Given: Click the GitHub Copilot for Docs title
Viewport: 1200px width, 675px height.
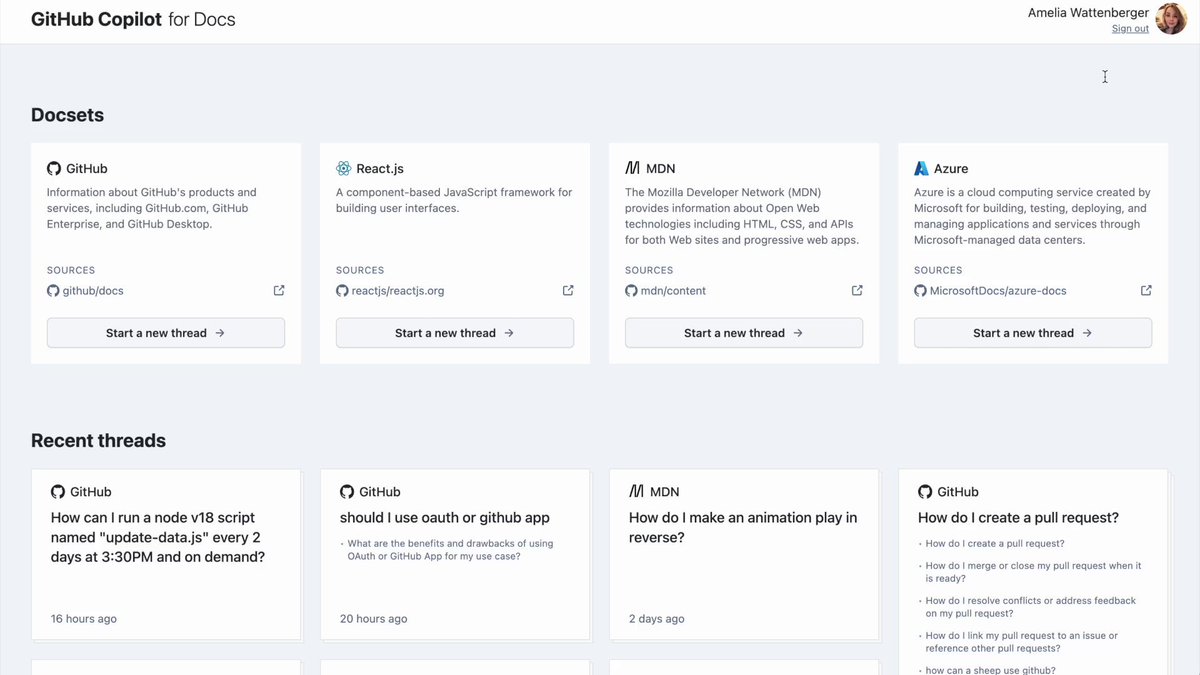Looking at the screenshot, I should 133,19.
